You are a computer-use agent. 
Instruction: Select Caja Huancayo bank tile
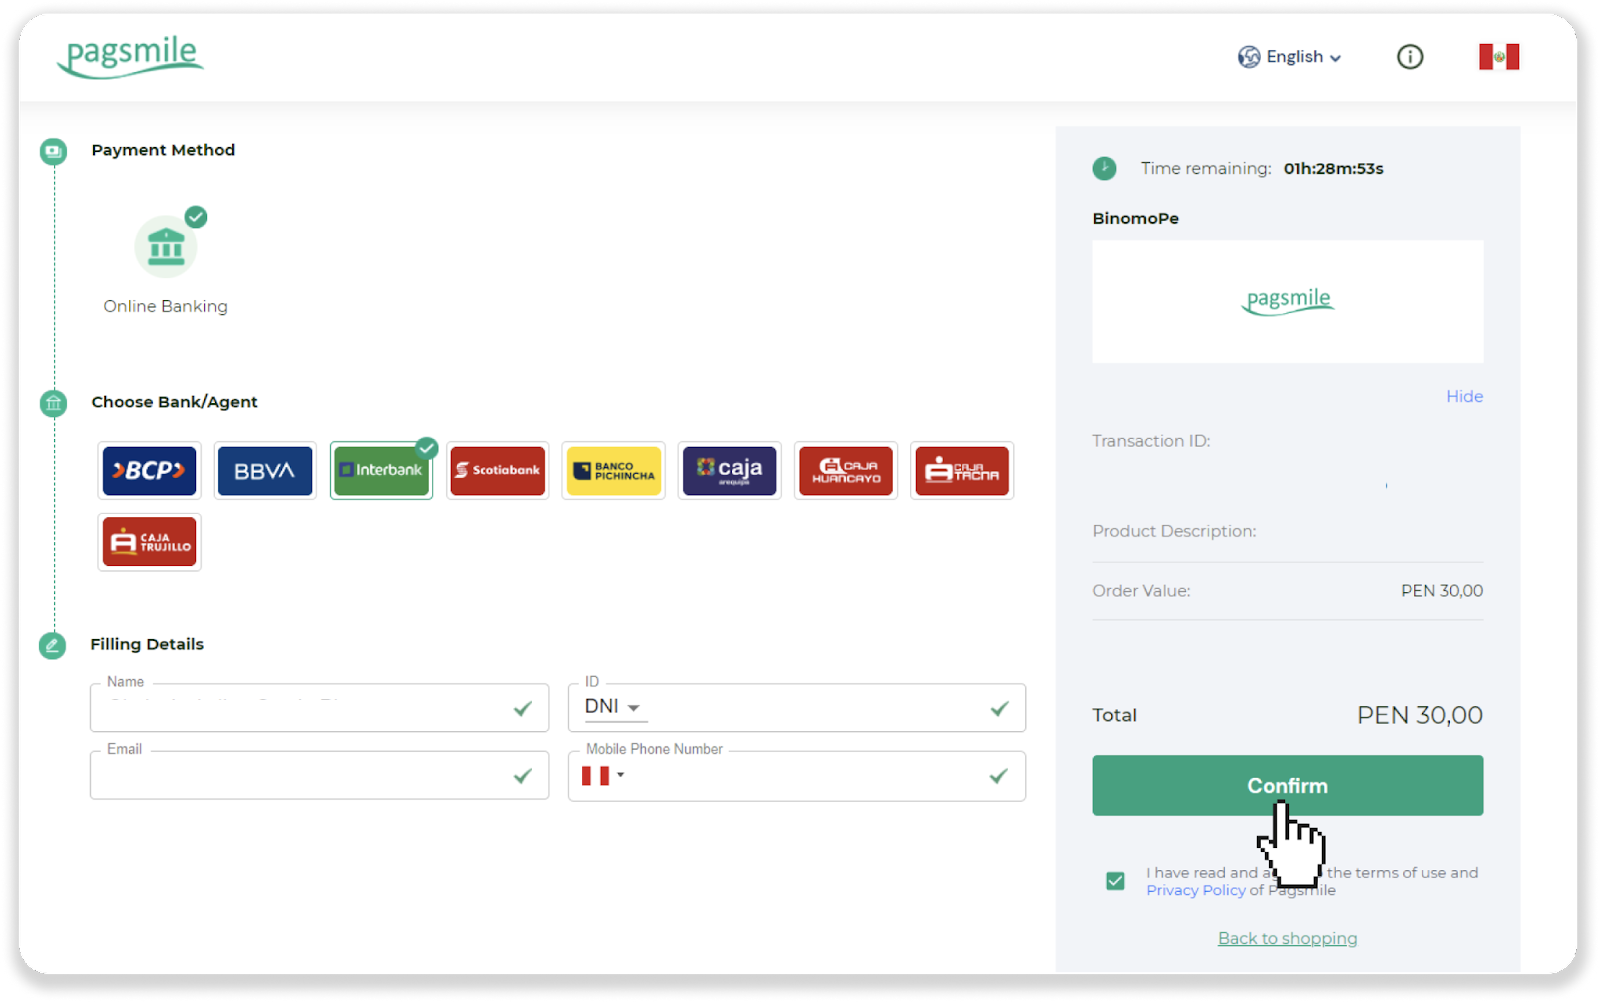(x=845, y=471)
